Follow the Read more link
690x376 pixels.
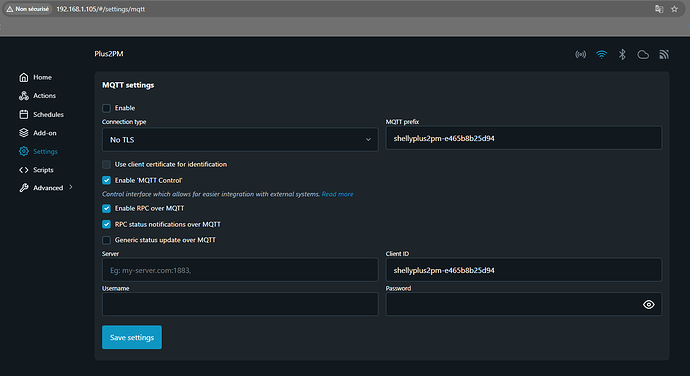(x=337, y=194)
